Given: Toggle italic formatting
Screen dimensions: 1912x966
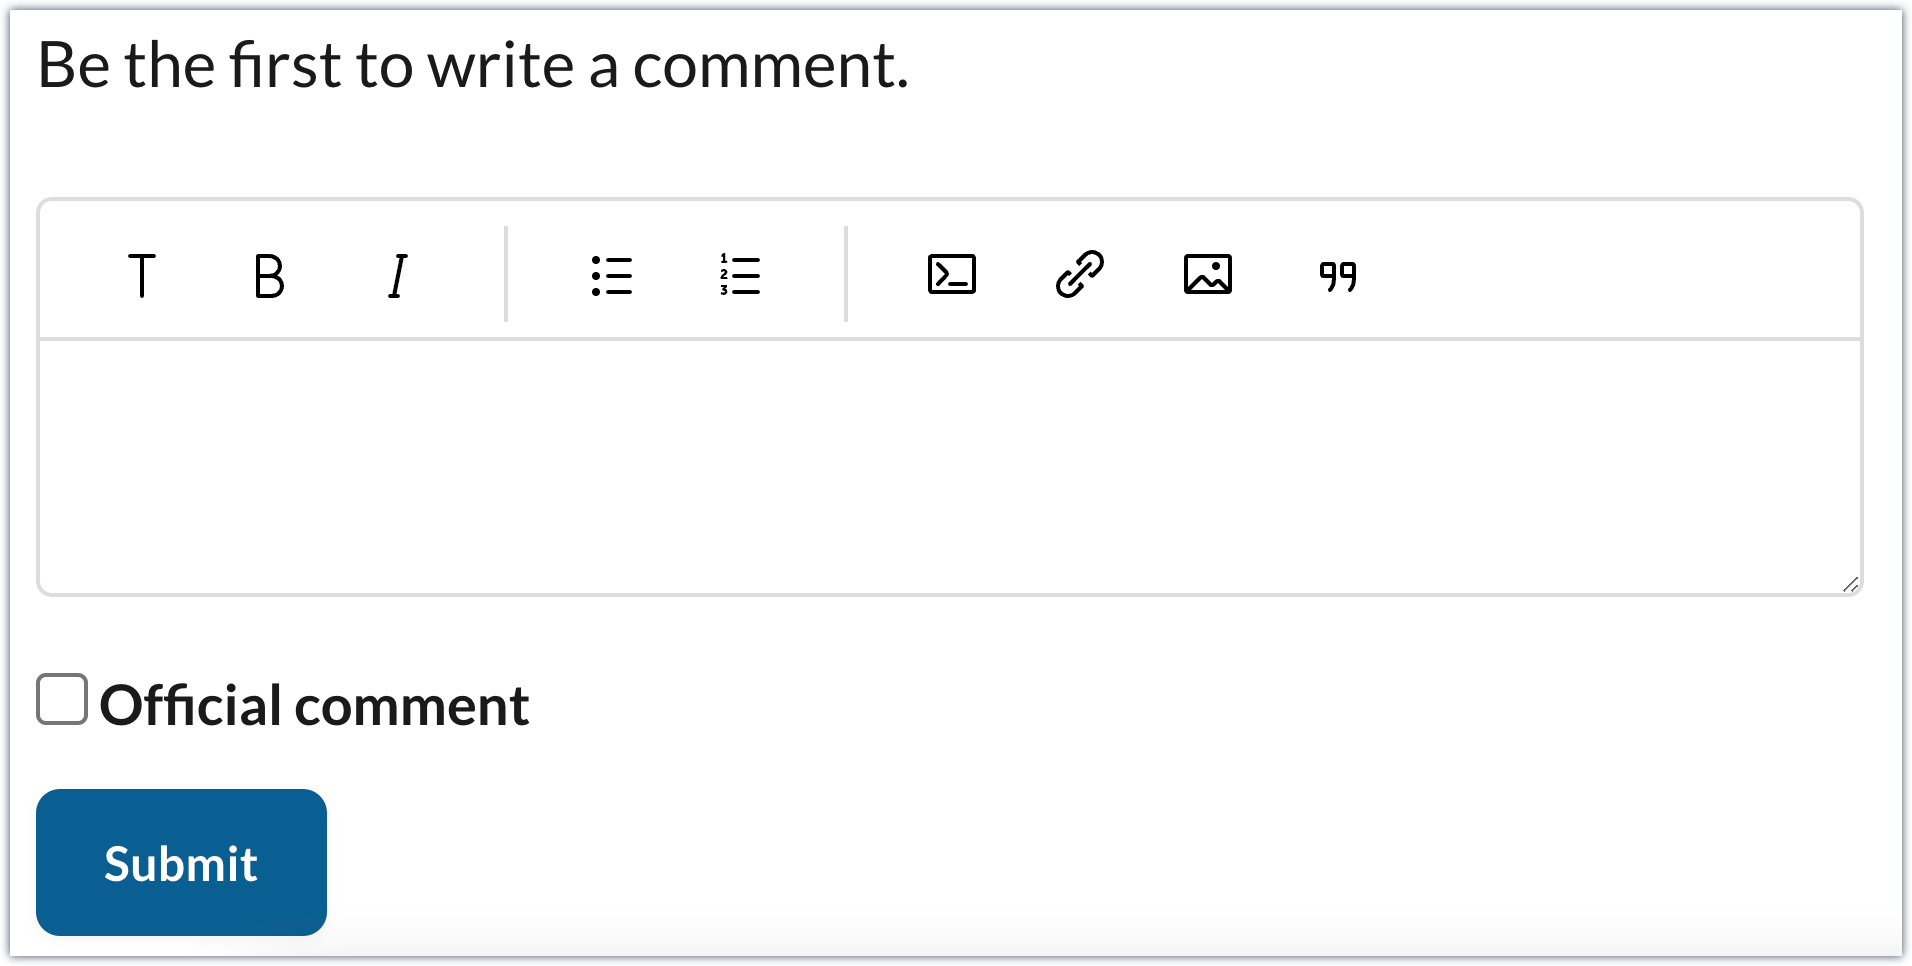Looking at the screenshot, I should coord(397,275).
